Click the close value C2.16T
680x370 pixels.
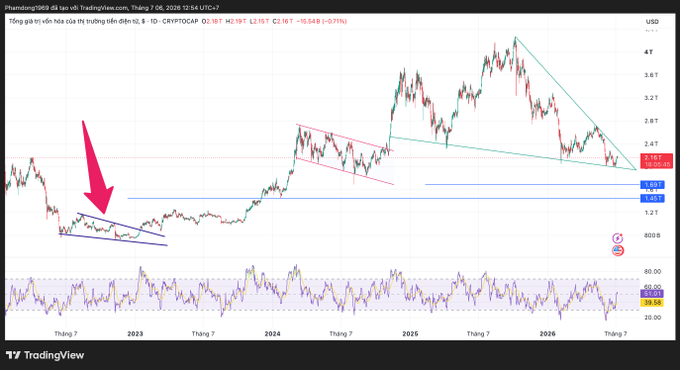pos(283,21)
